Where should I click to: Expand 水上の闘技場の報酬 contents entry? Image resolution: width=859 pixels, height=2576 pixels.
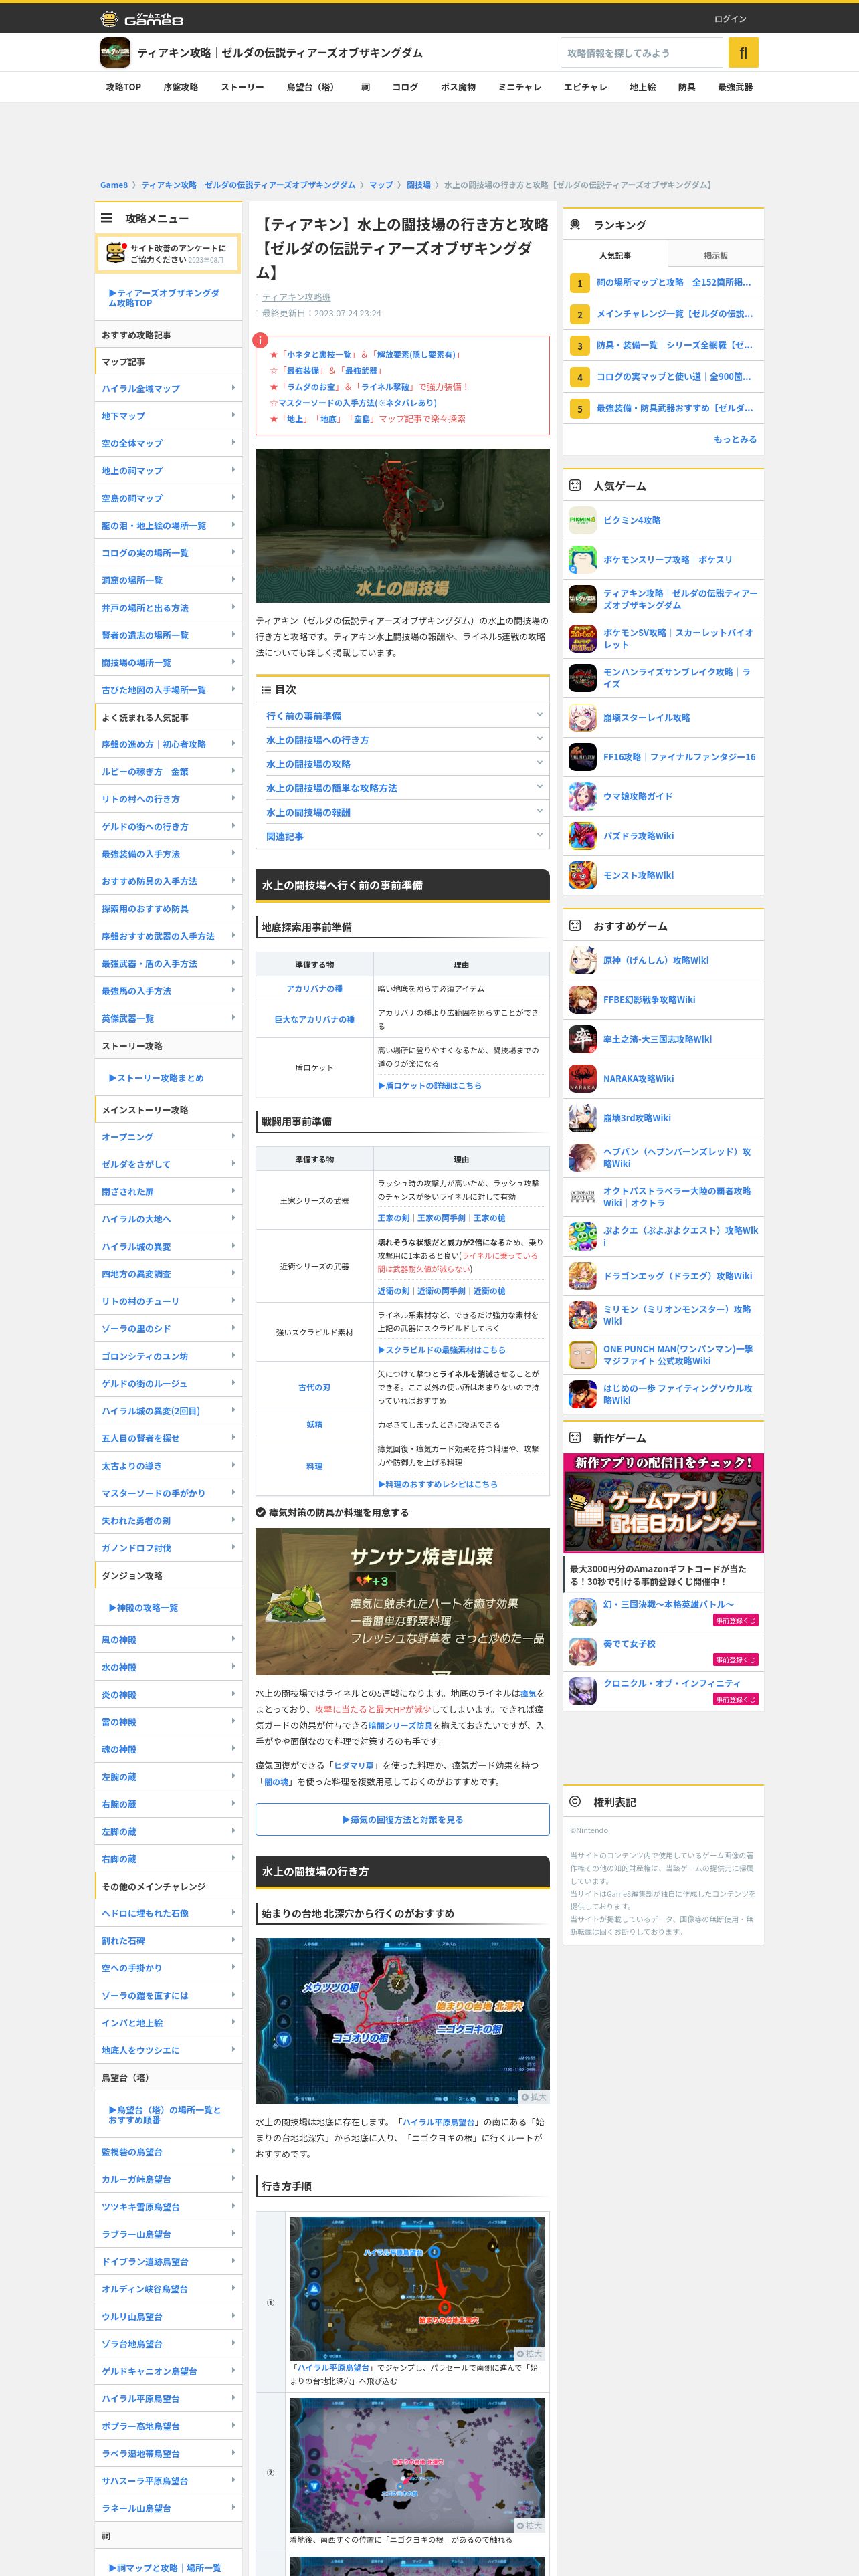pyautogui.click(x=402, y=812)
